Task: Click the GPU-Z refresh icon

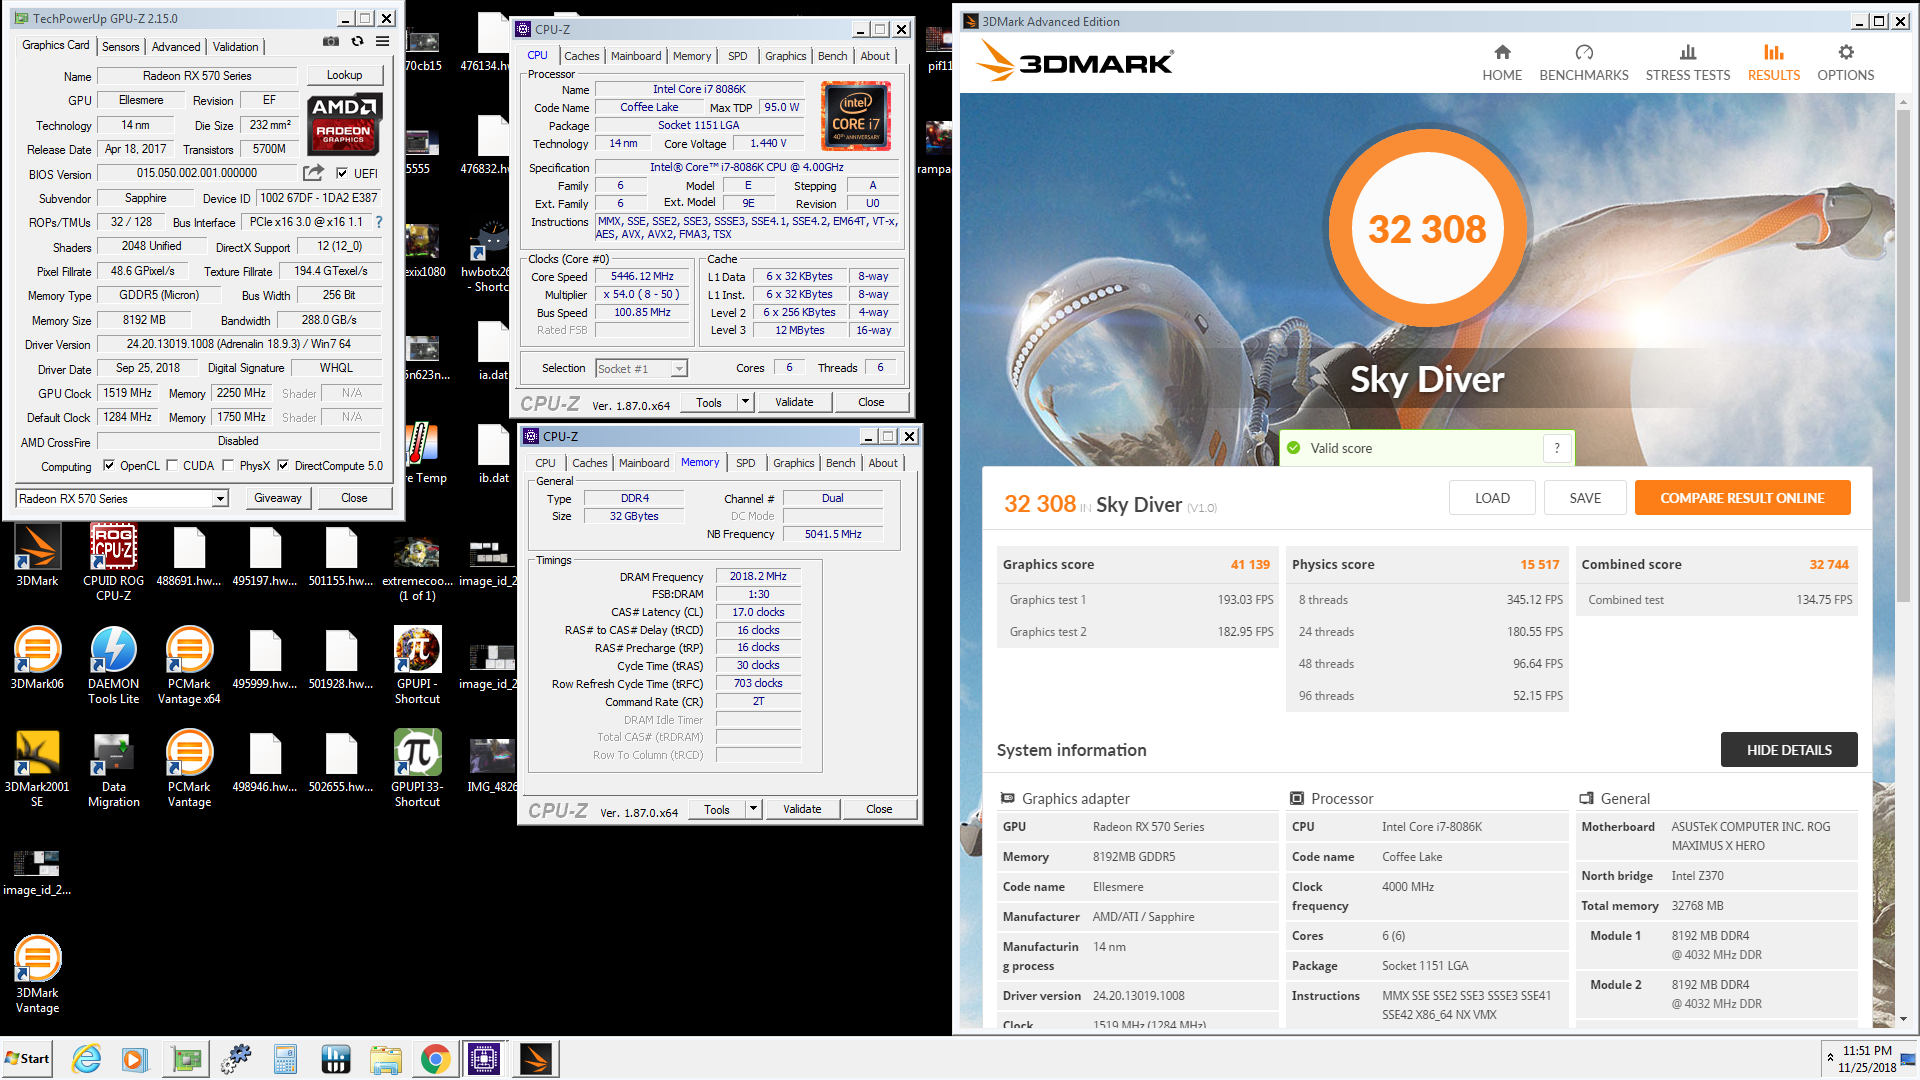Action: pos(357,42)
